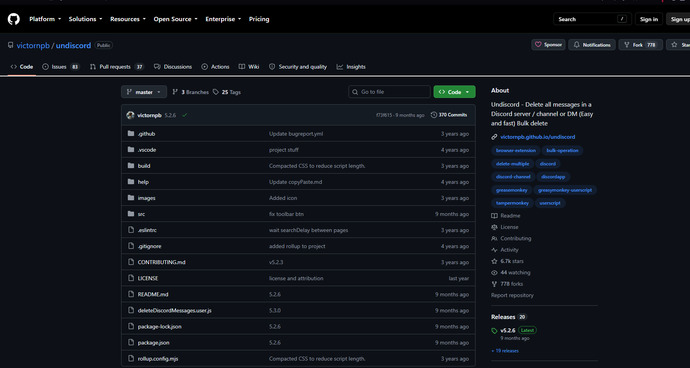The height and width of the screenshot is (368, 690).
Task: Open the undiscord repository link
Action: coord(73,45)
